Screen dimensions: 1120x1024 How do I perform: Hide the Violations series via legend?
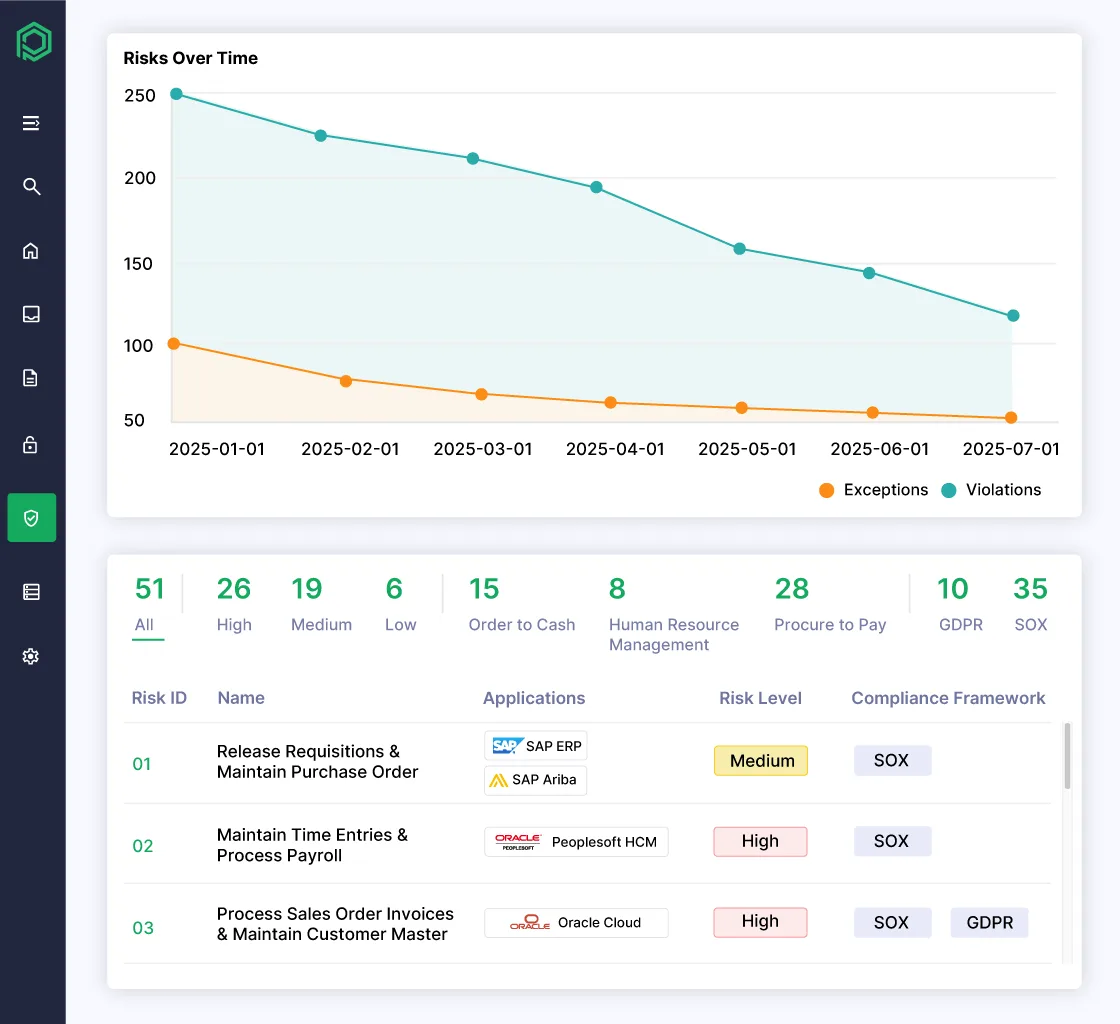990,490
